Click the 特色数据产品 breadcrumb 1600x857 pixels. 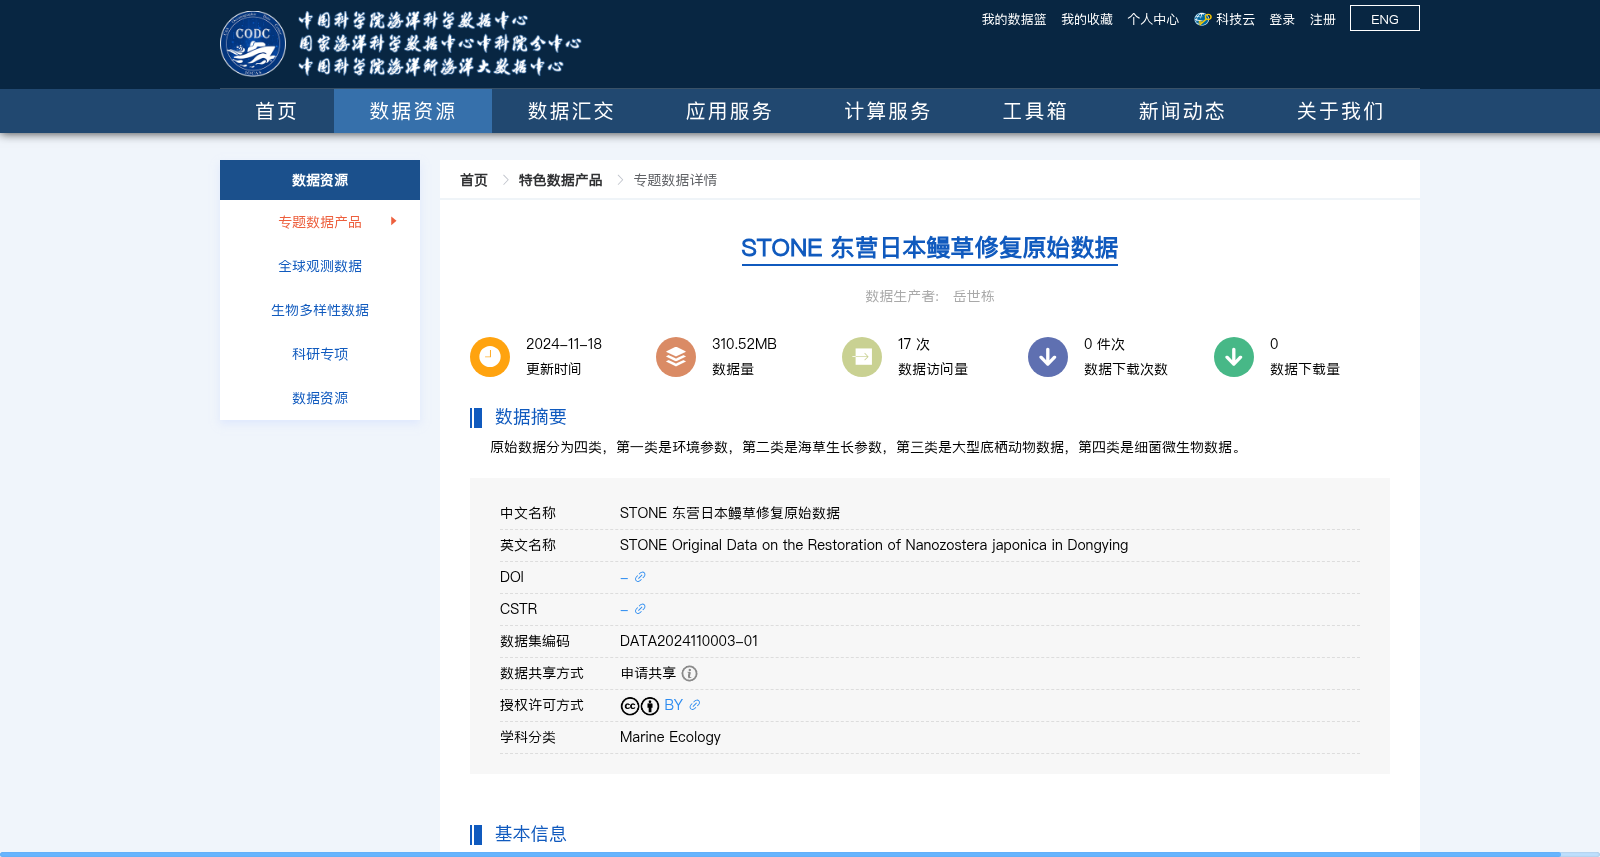click(560, 180)
